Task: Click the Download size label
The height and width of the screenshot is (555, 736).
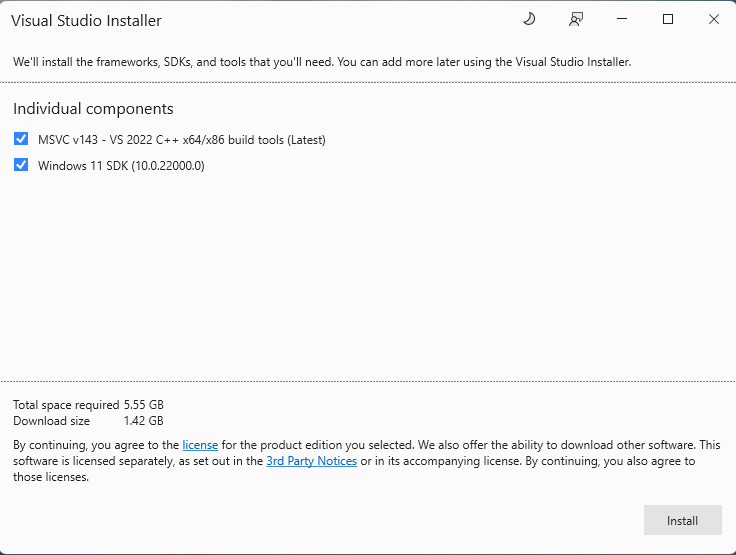Action: (52, 421)
